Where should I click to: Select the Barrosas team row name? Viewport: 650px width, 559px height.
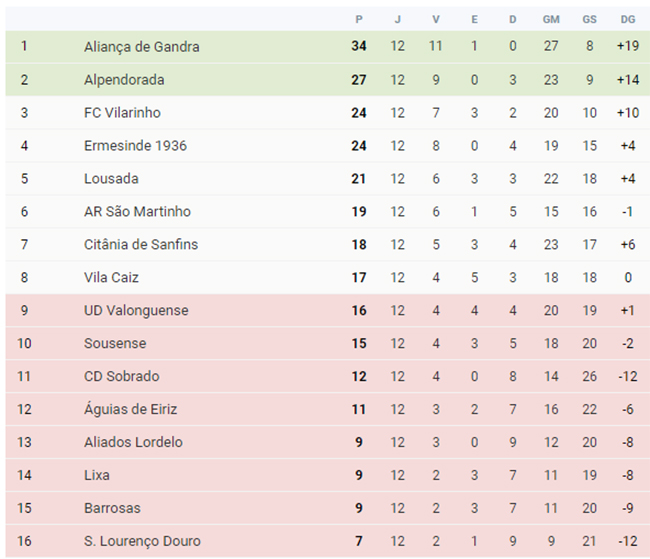coord(112,508)
